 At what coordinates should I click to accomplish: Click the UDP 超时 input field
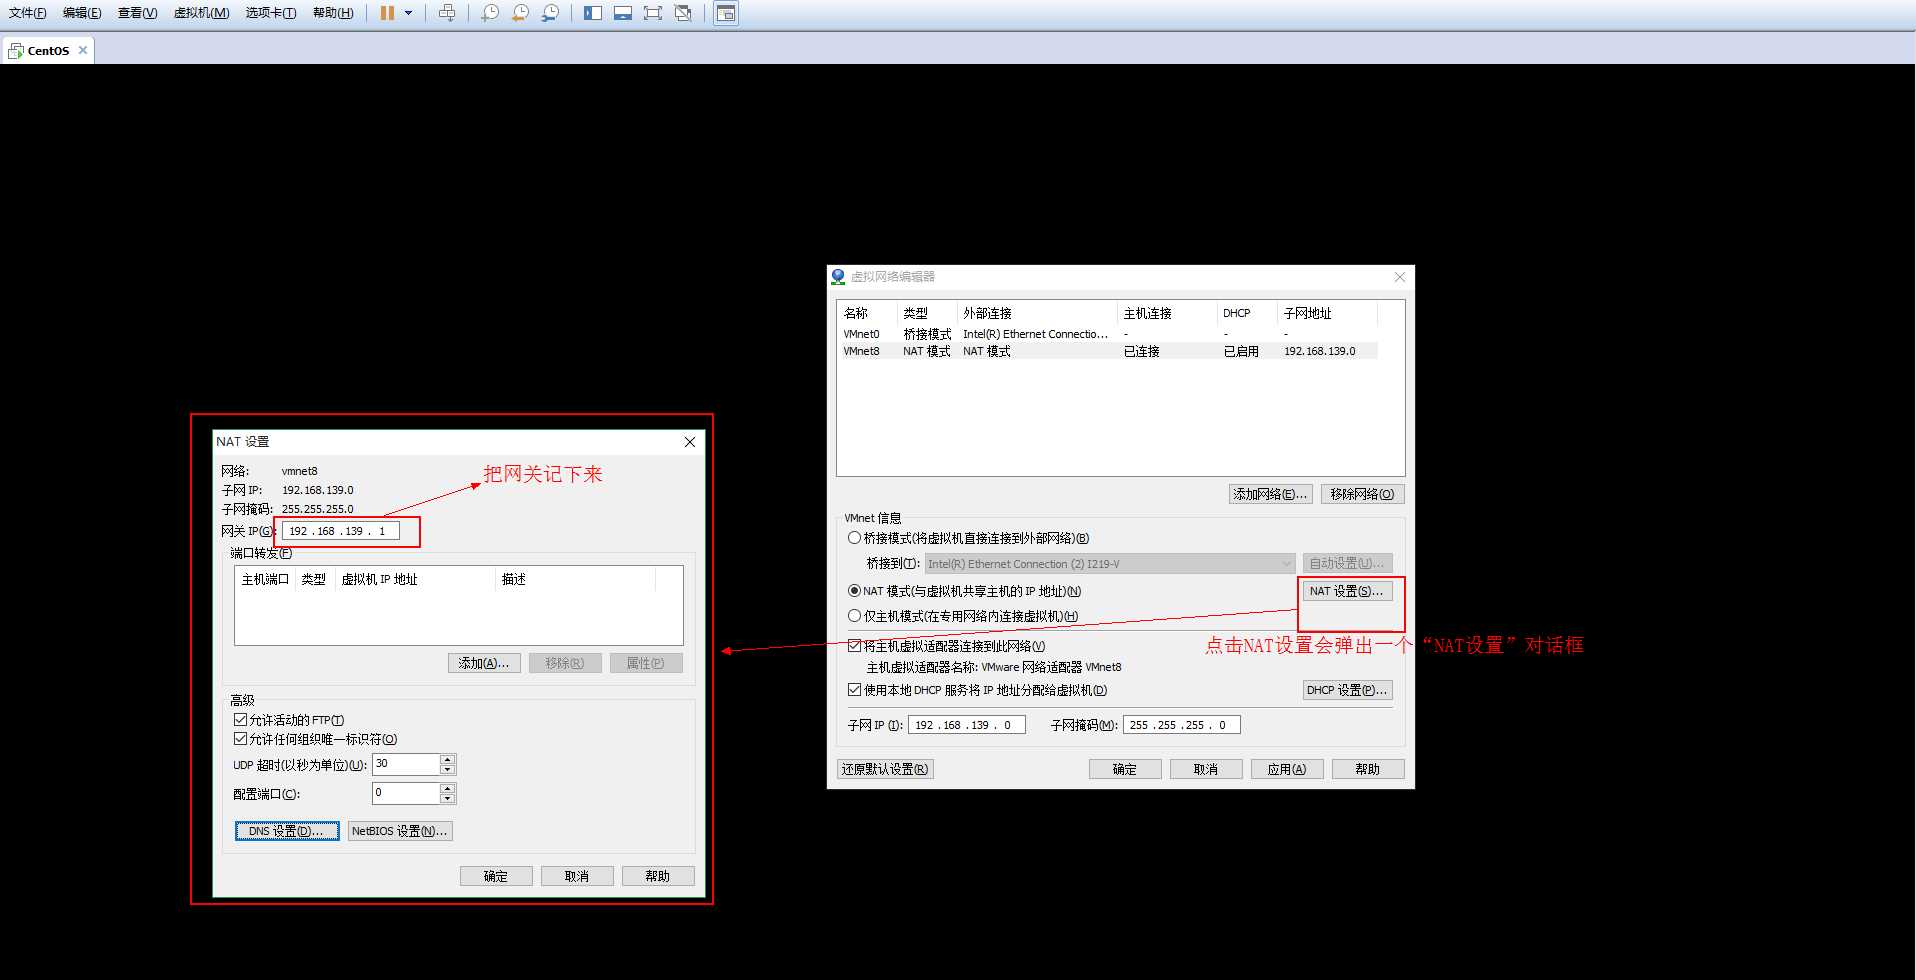[407, 764]
